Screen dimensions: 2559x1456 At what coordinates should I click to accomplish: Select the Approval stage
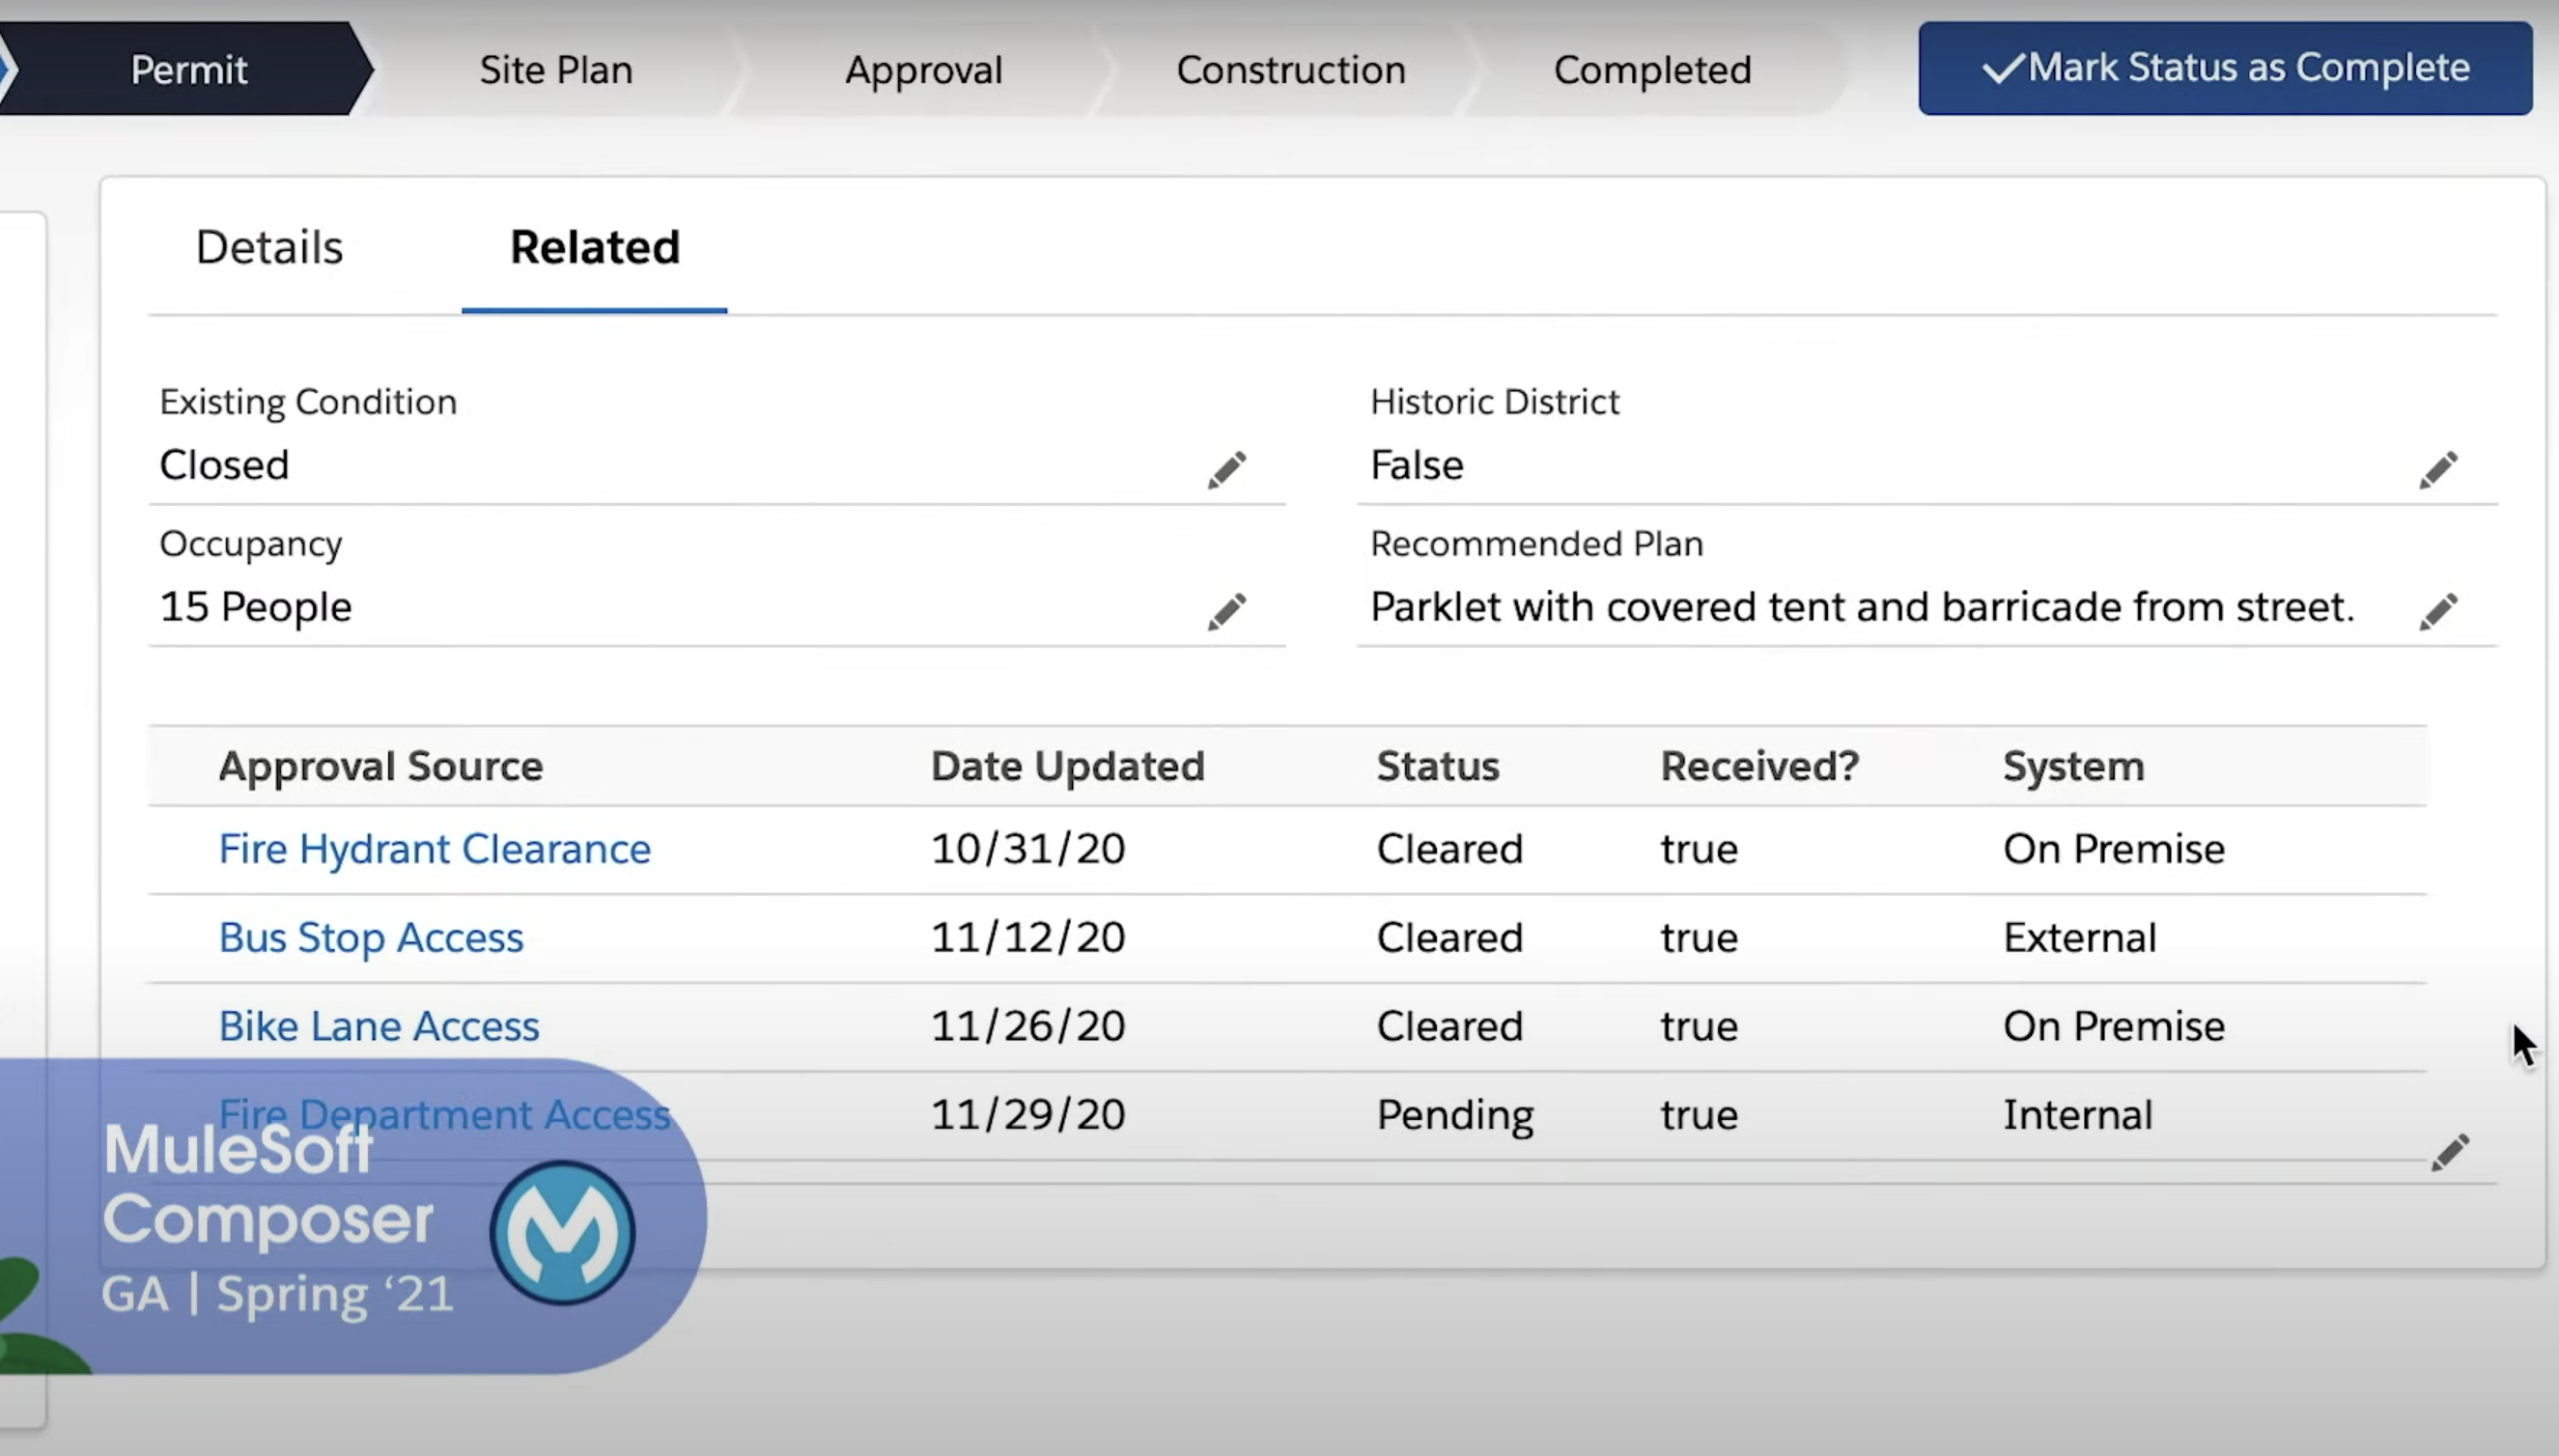(922, 70)
